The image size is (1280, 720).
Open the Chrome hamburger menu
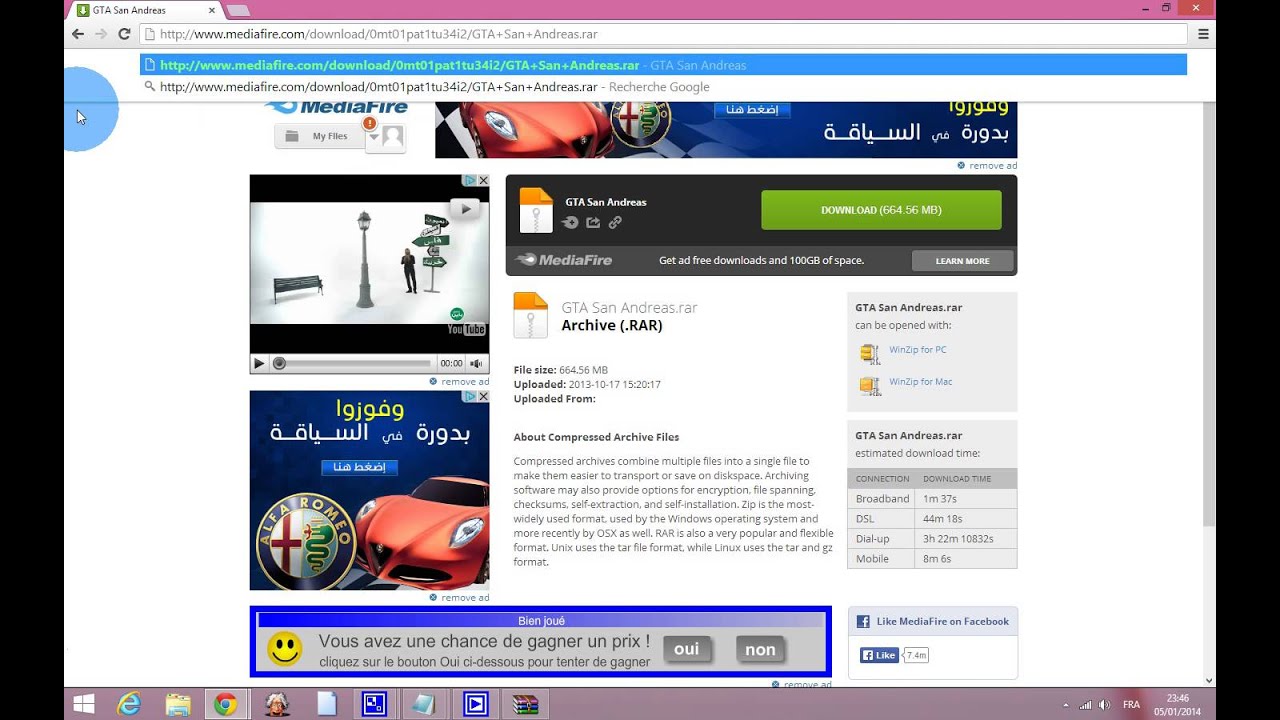click(1203, 34)
